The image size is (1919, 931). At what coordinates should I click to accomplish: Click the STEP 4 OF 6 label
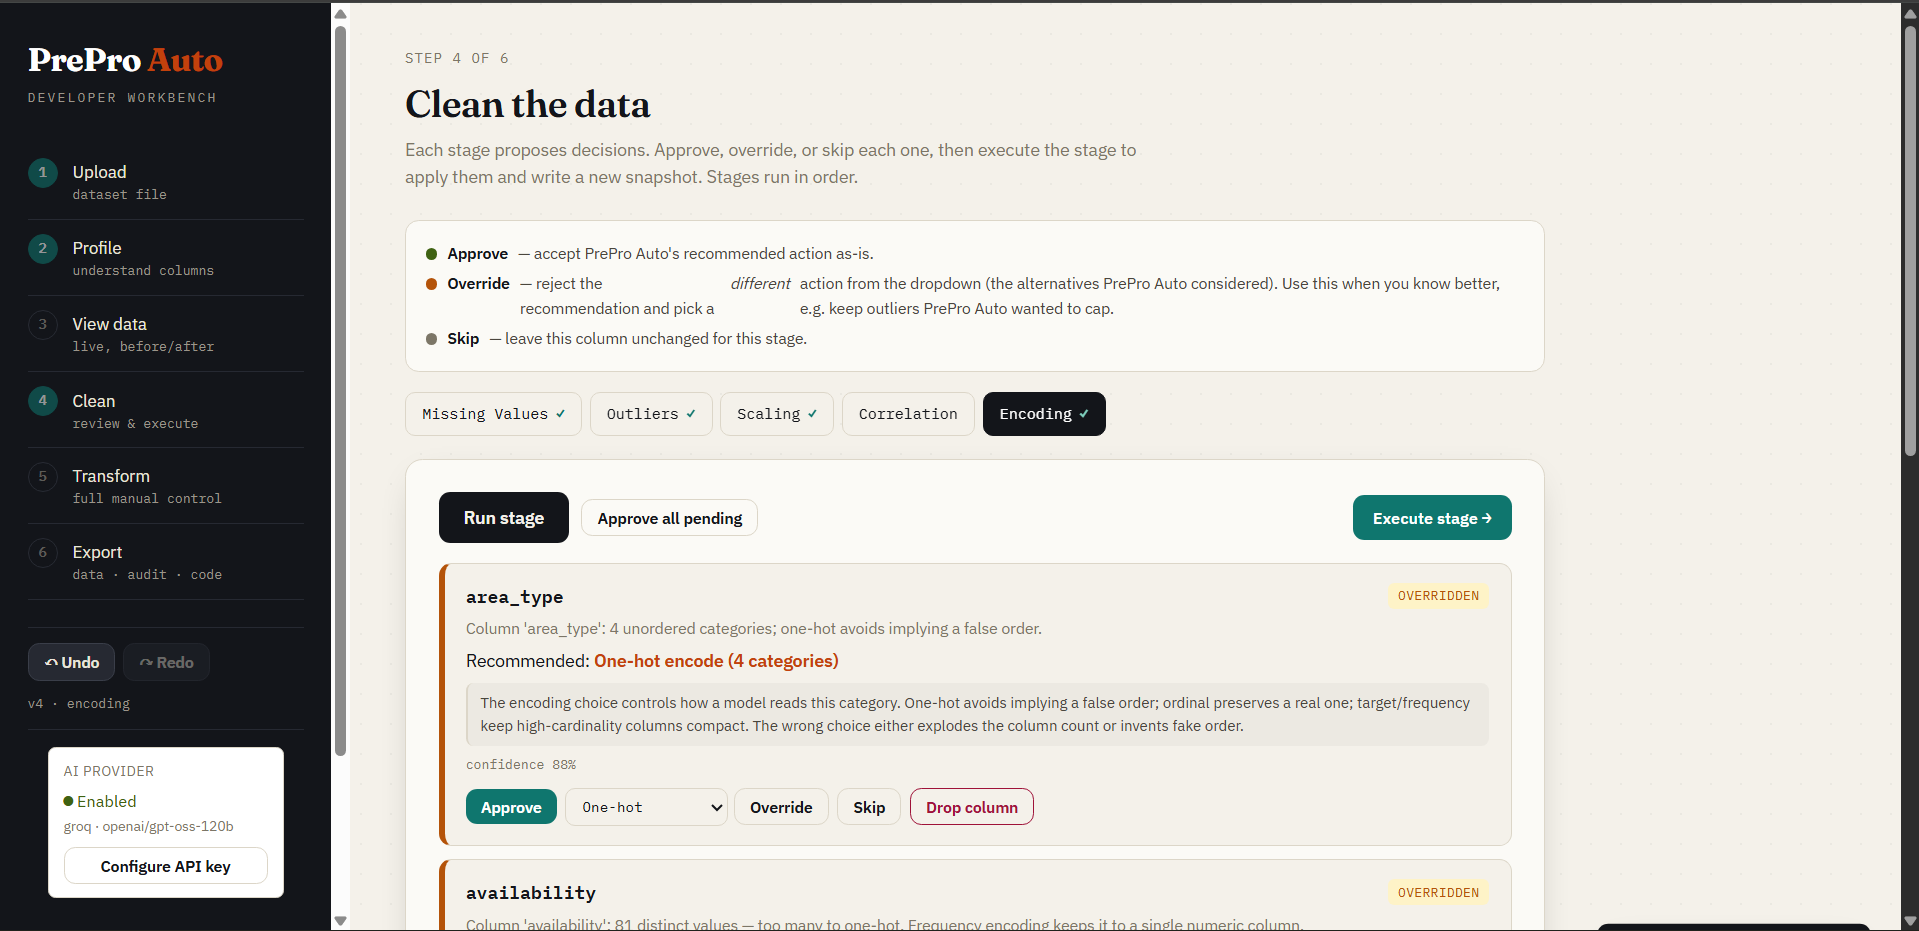457,58
